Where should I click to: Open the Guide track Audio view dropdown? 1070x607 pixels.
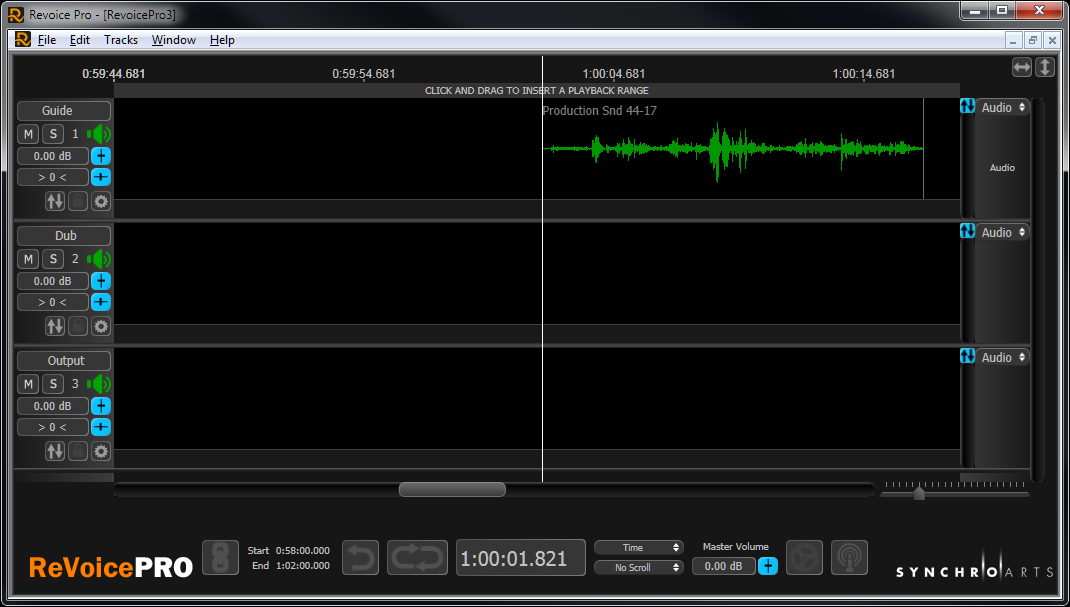pyautogui.click(x=1003, y=107)
